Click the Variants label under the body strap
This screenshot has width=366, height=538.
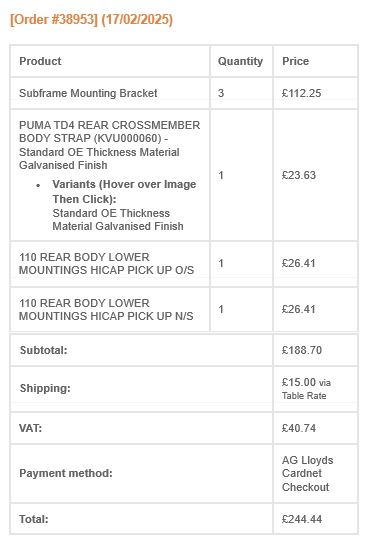(124, 191)
